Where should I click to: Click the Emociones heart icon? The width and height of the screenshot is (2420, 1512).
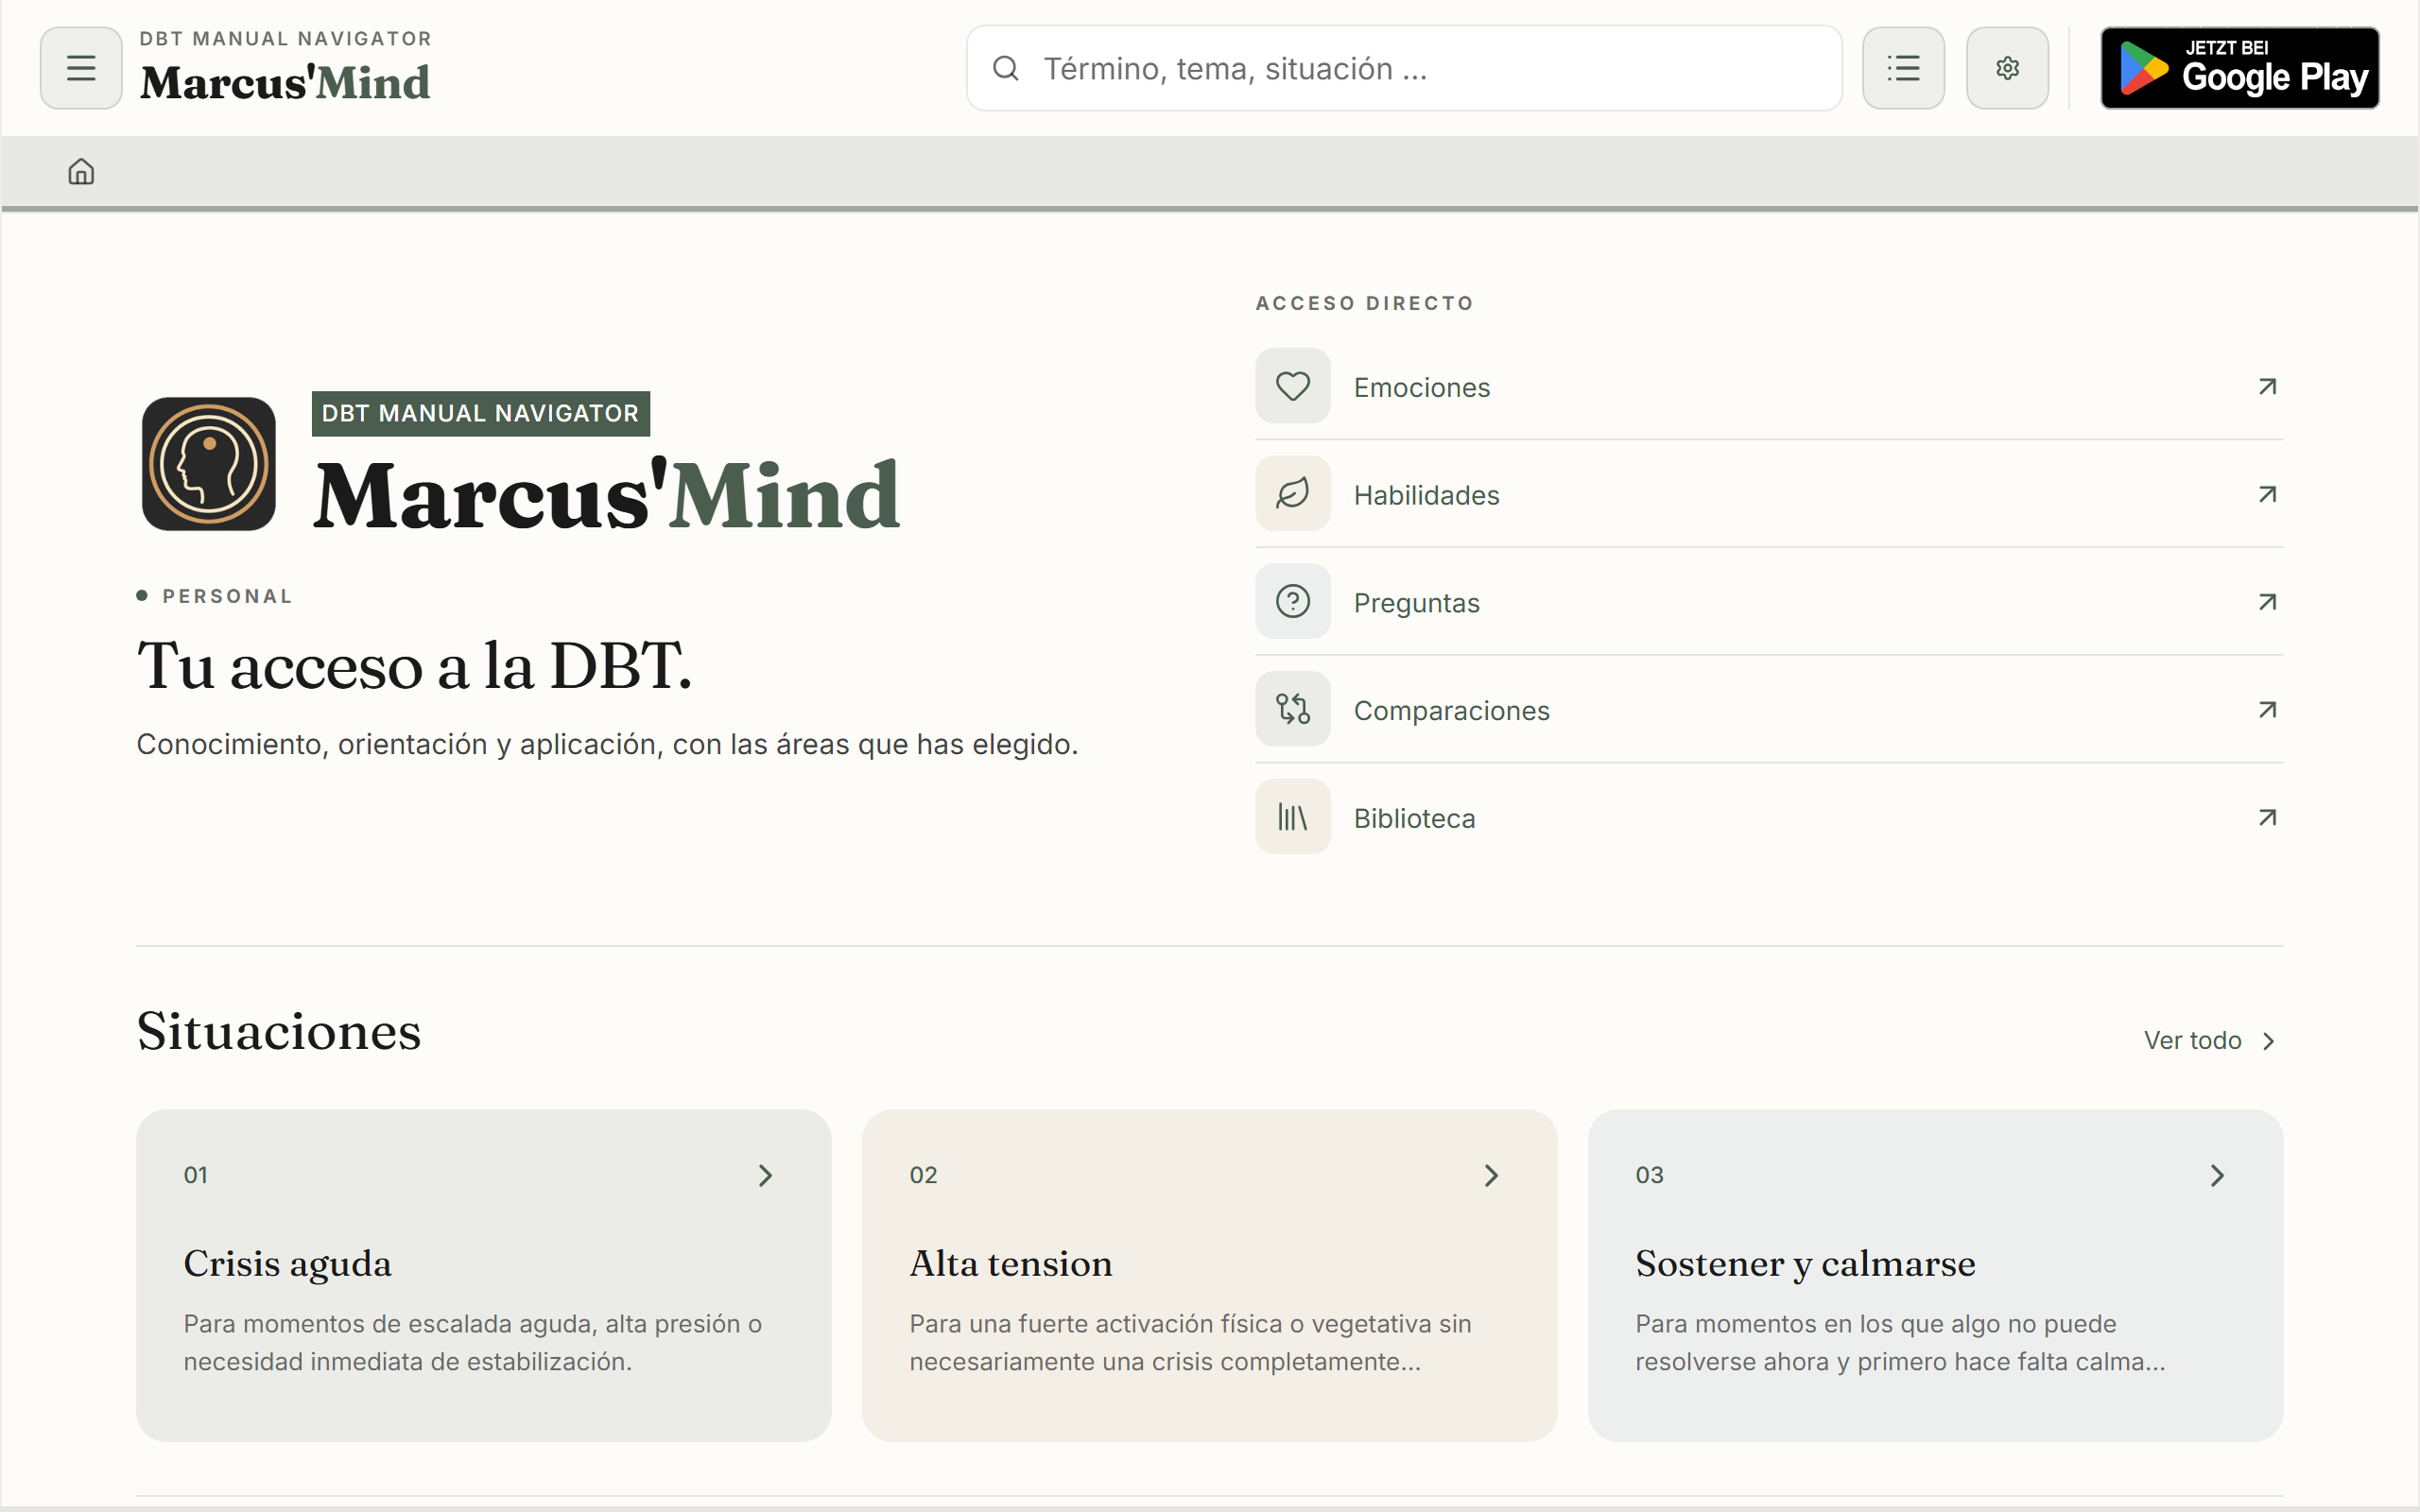tap(1293, 386)
